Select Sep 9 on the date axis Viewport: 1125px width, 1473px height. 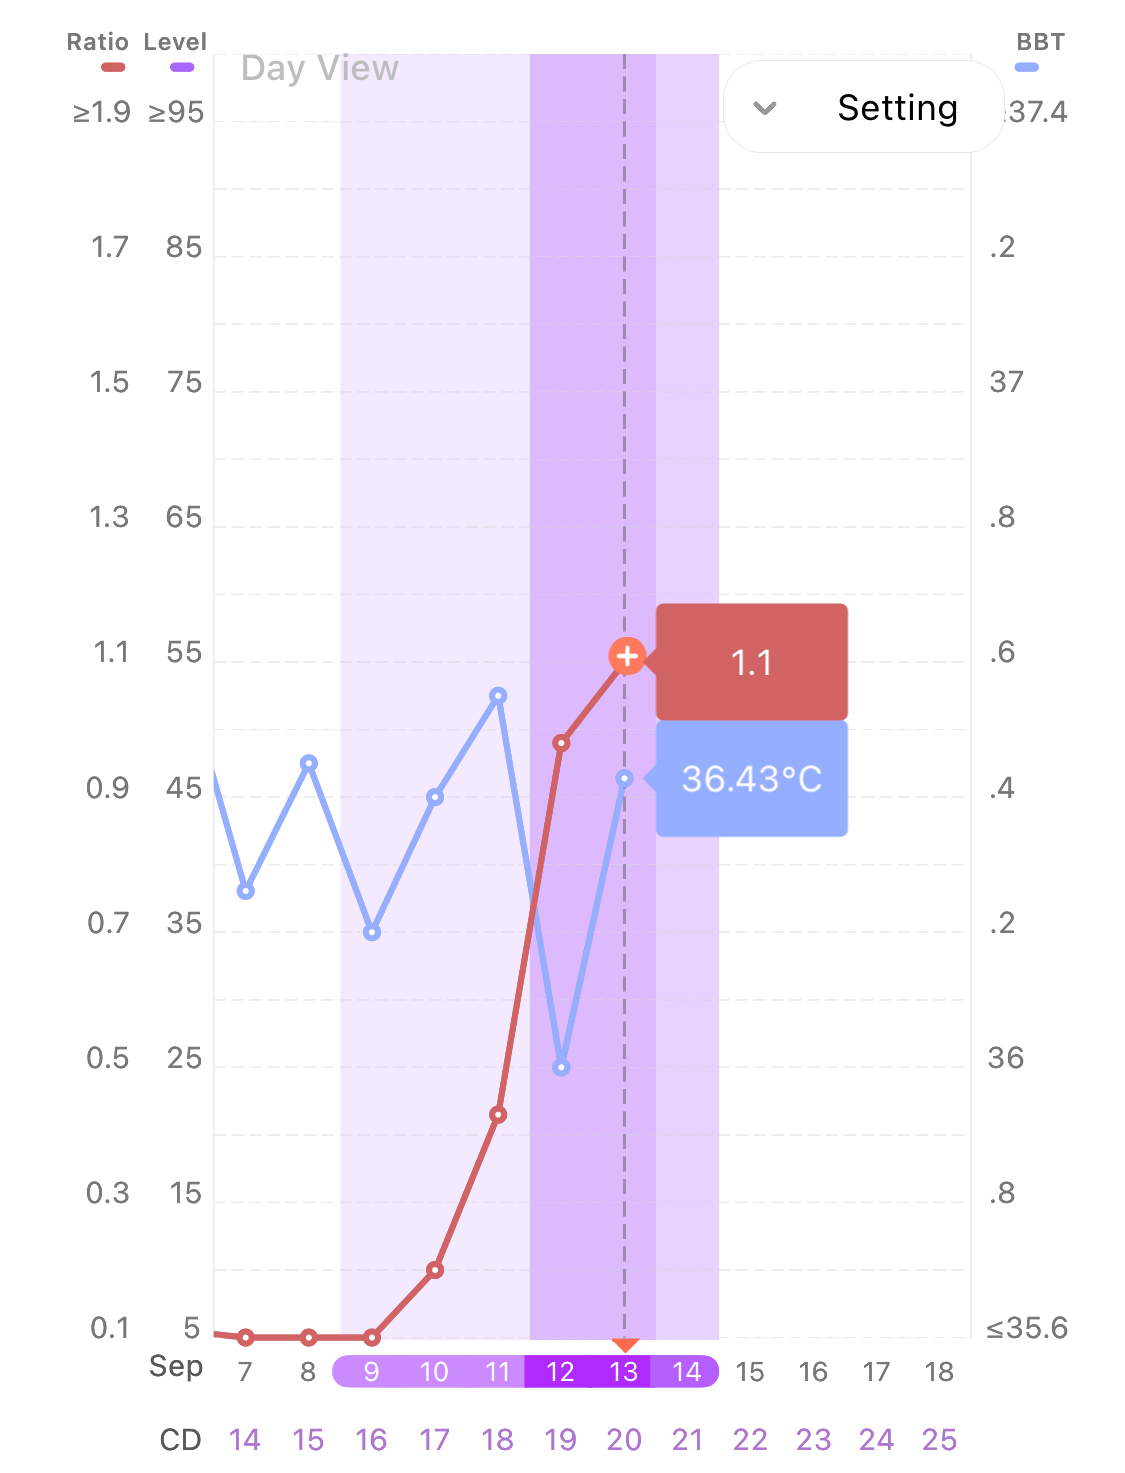pos(371,1372)
